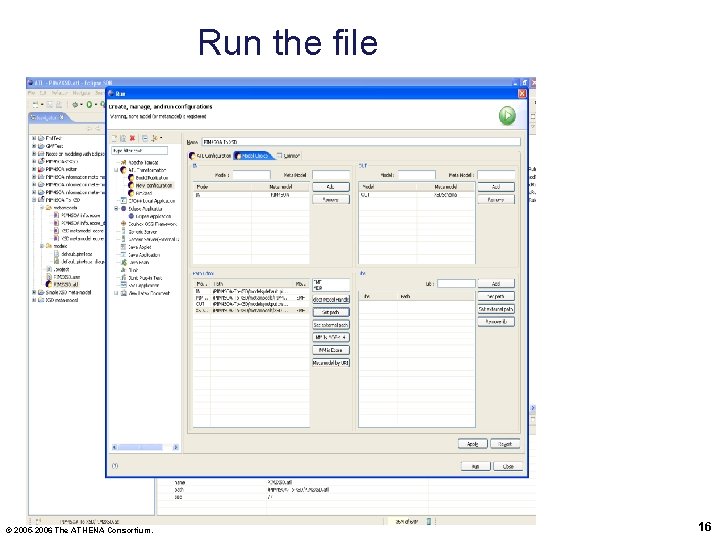Click the configuration Name input field

(361, 141)
